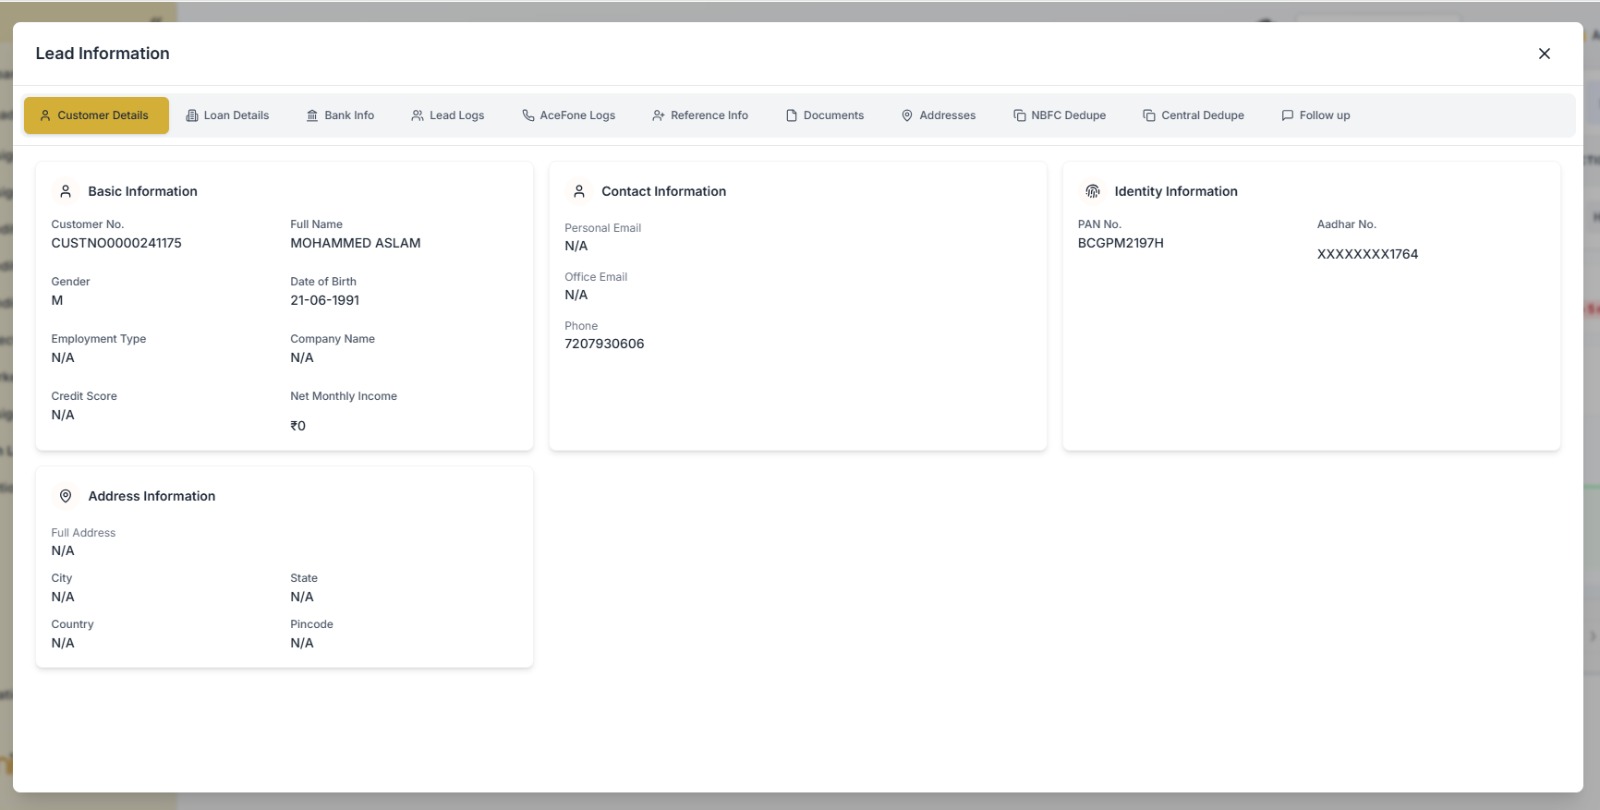Switch to the Addresses tab
This screenshot has height=810, width=1600.
click(x=938, y=115)
